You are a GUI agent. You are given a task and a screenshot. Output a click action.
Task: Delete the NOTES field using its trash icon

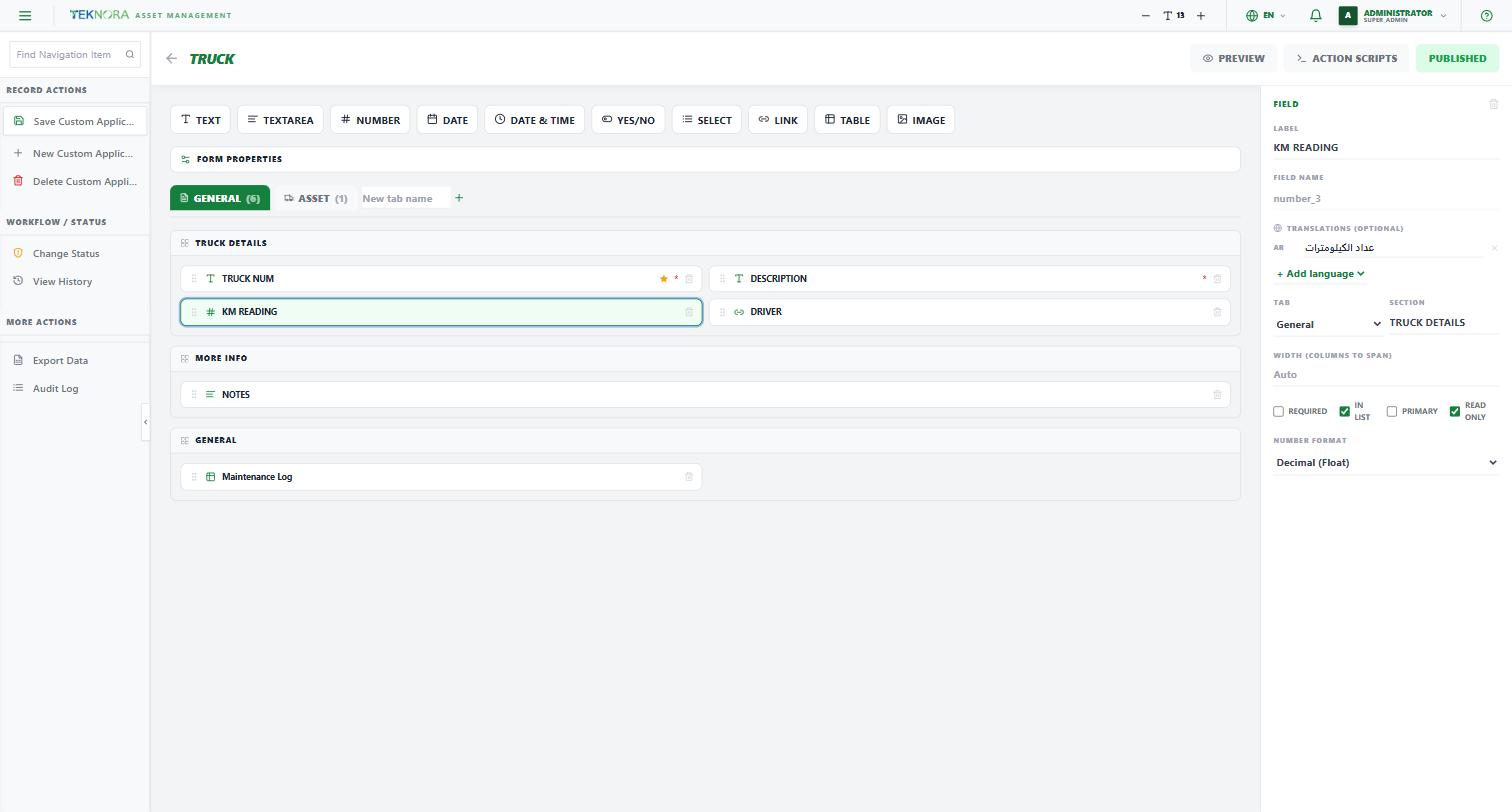click(x=1217, y=394)
